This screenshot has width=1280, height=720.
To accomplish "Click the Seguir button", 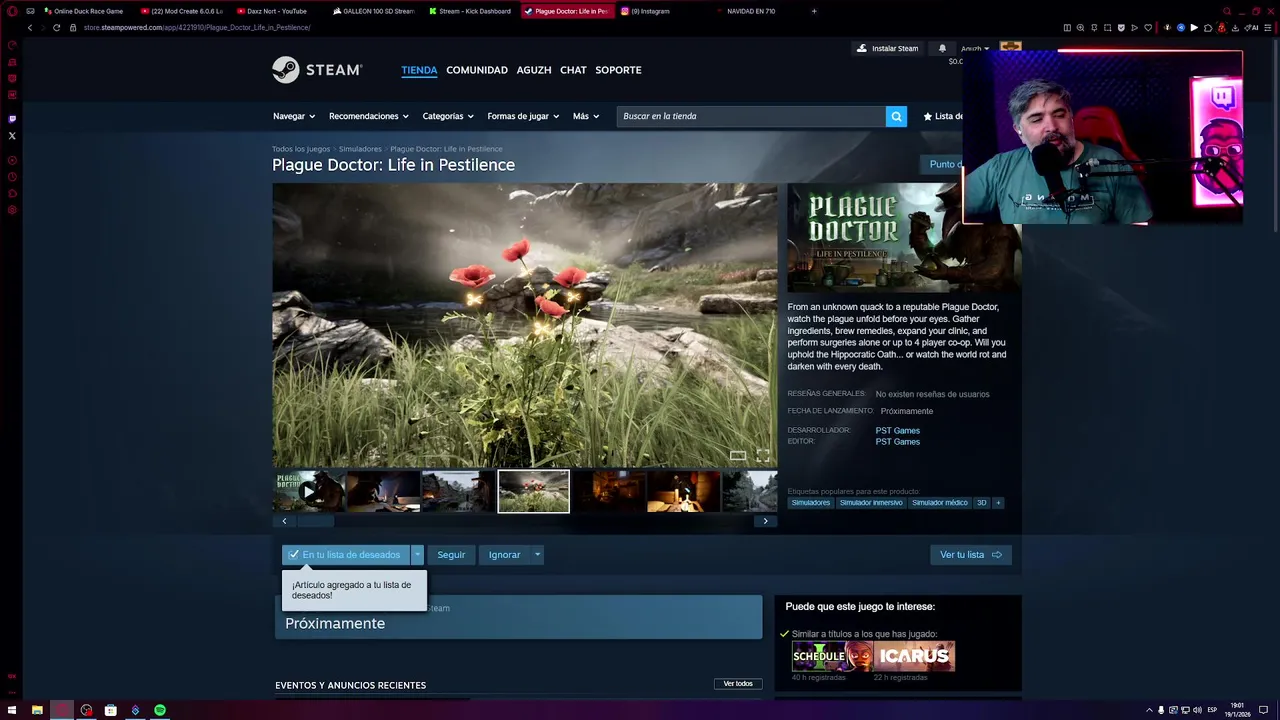I will (451, 554).
